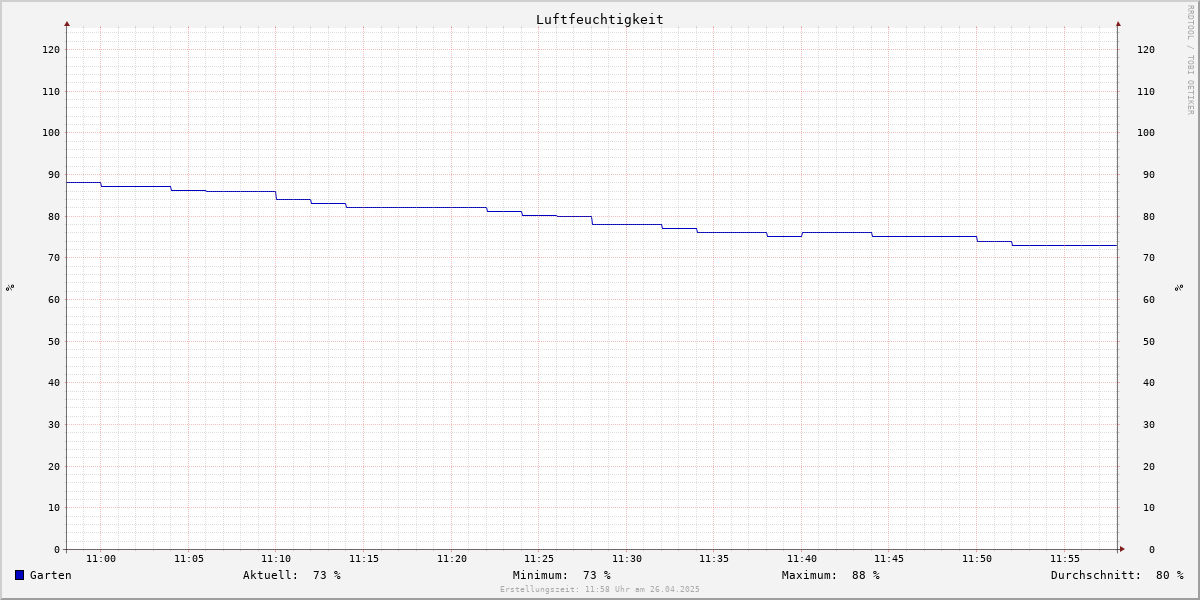Click the 10 label on the left axis
This screenshot has height=600, width=1200.
pyautogui.click(x=54, y=508)
